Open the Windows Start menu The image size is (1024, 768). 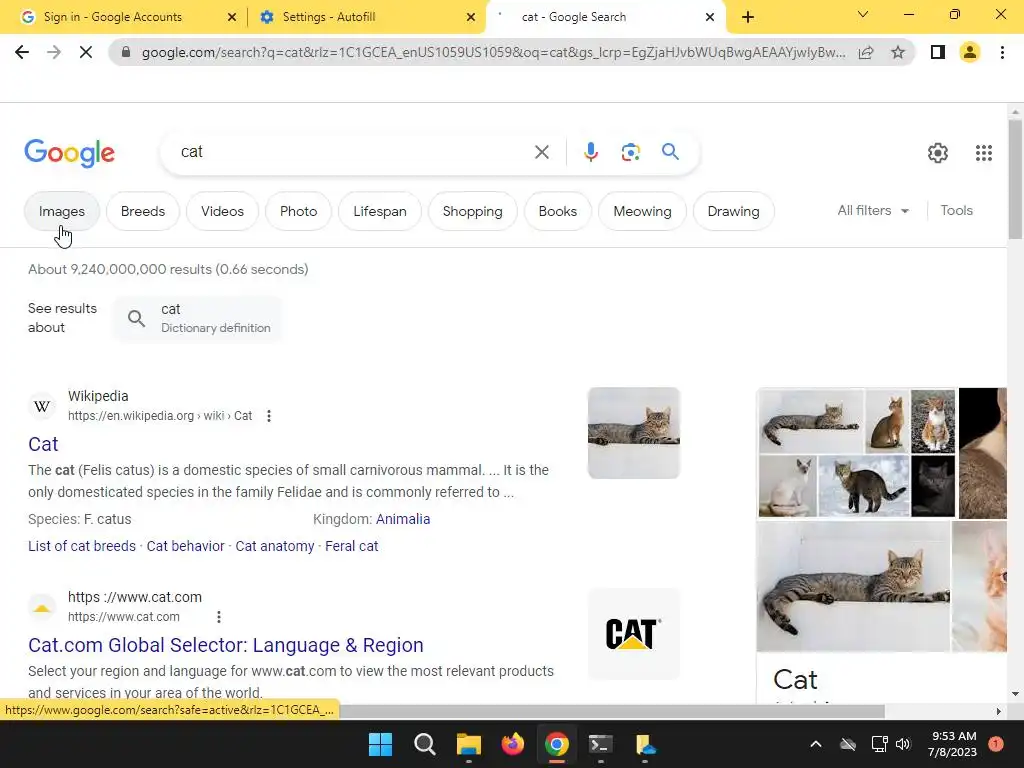[x=380, y=744]
